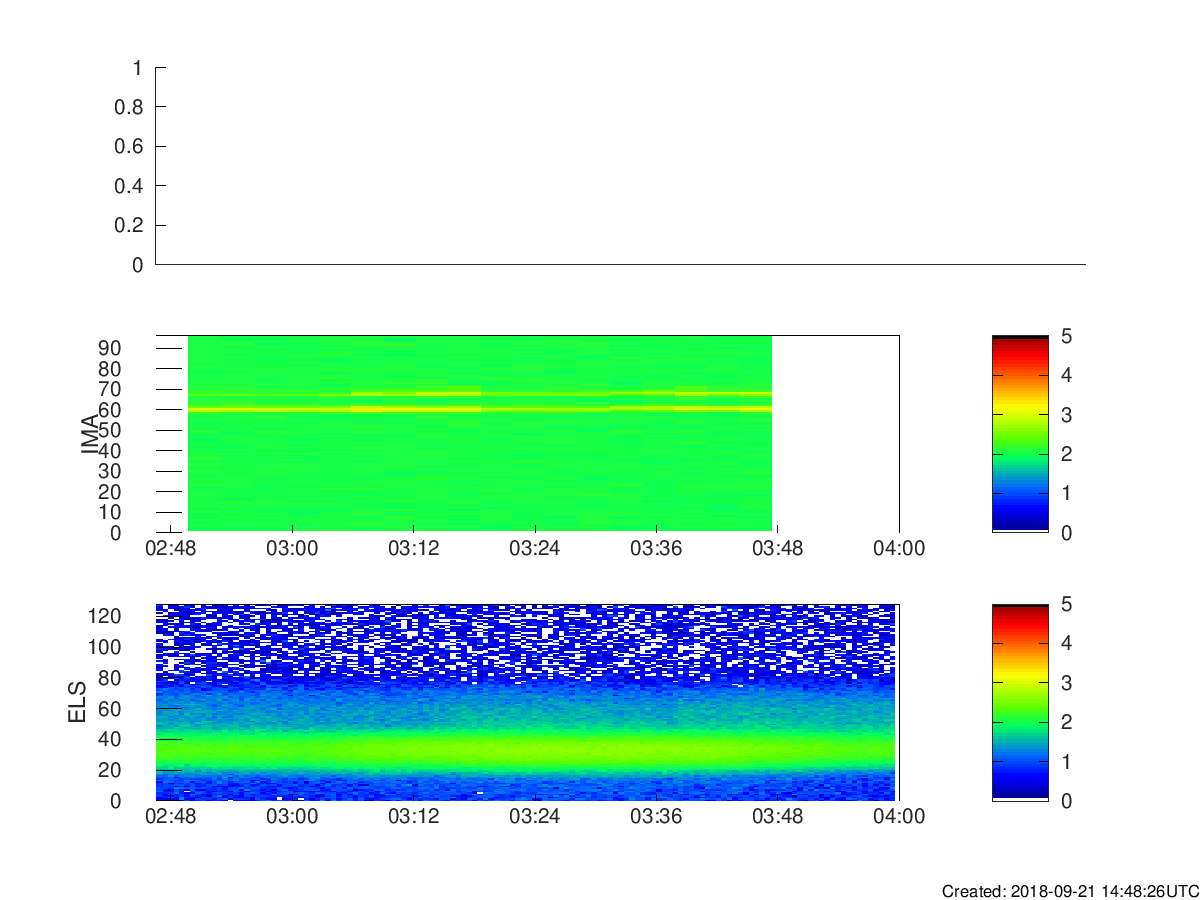This screenshot has width=1200, height=900.
Task: Click the Created 2018-09-21 timestamp text
Action: click(x=1070, y=891)
